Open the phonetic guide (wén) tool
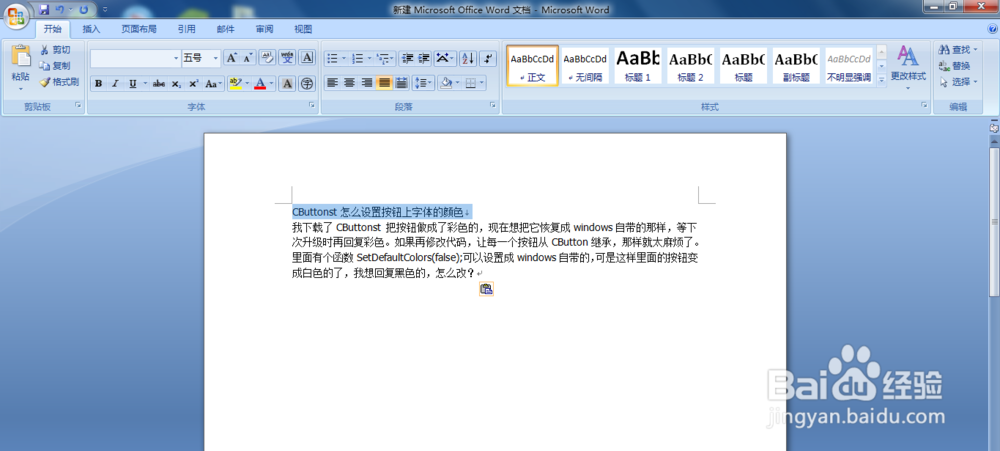1000x451 pixels. pos(287,57)
